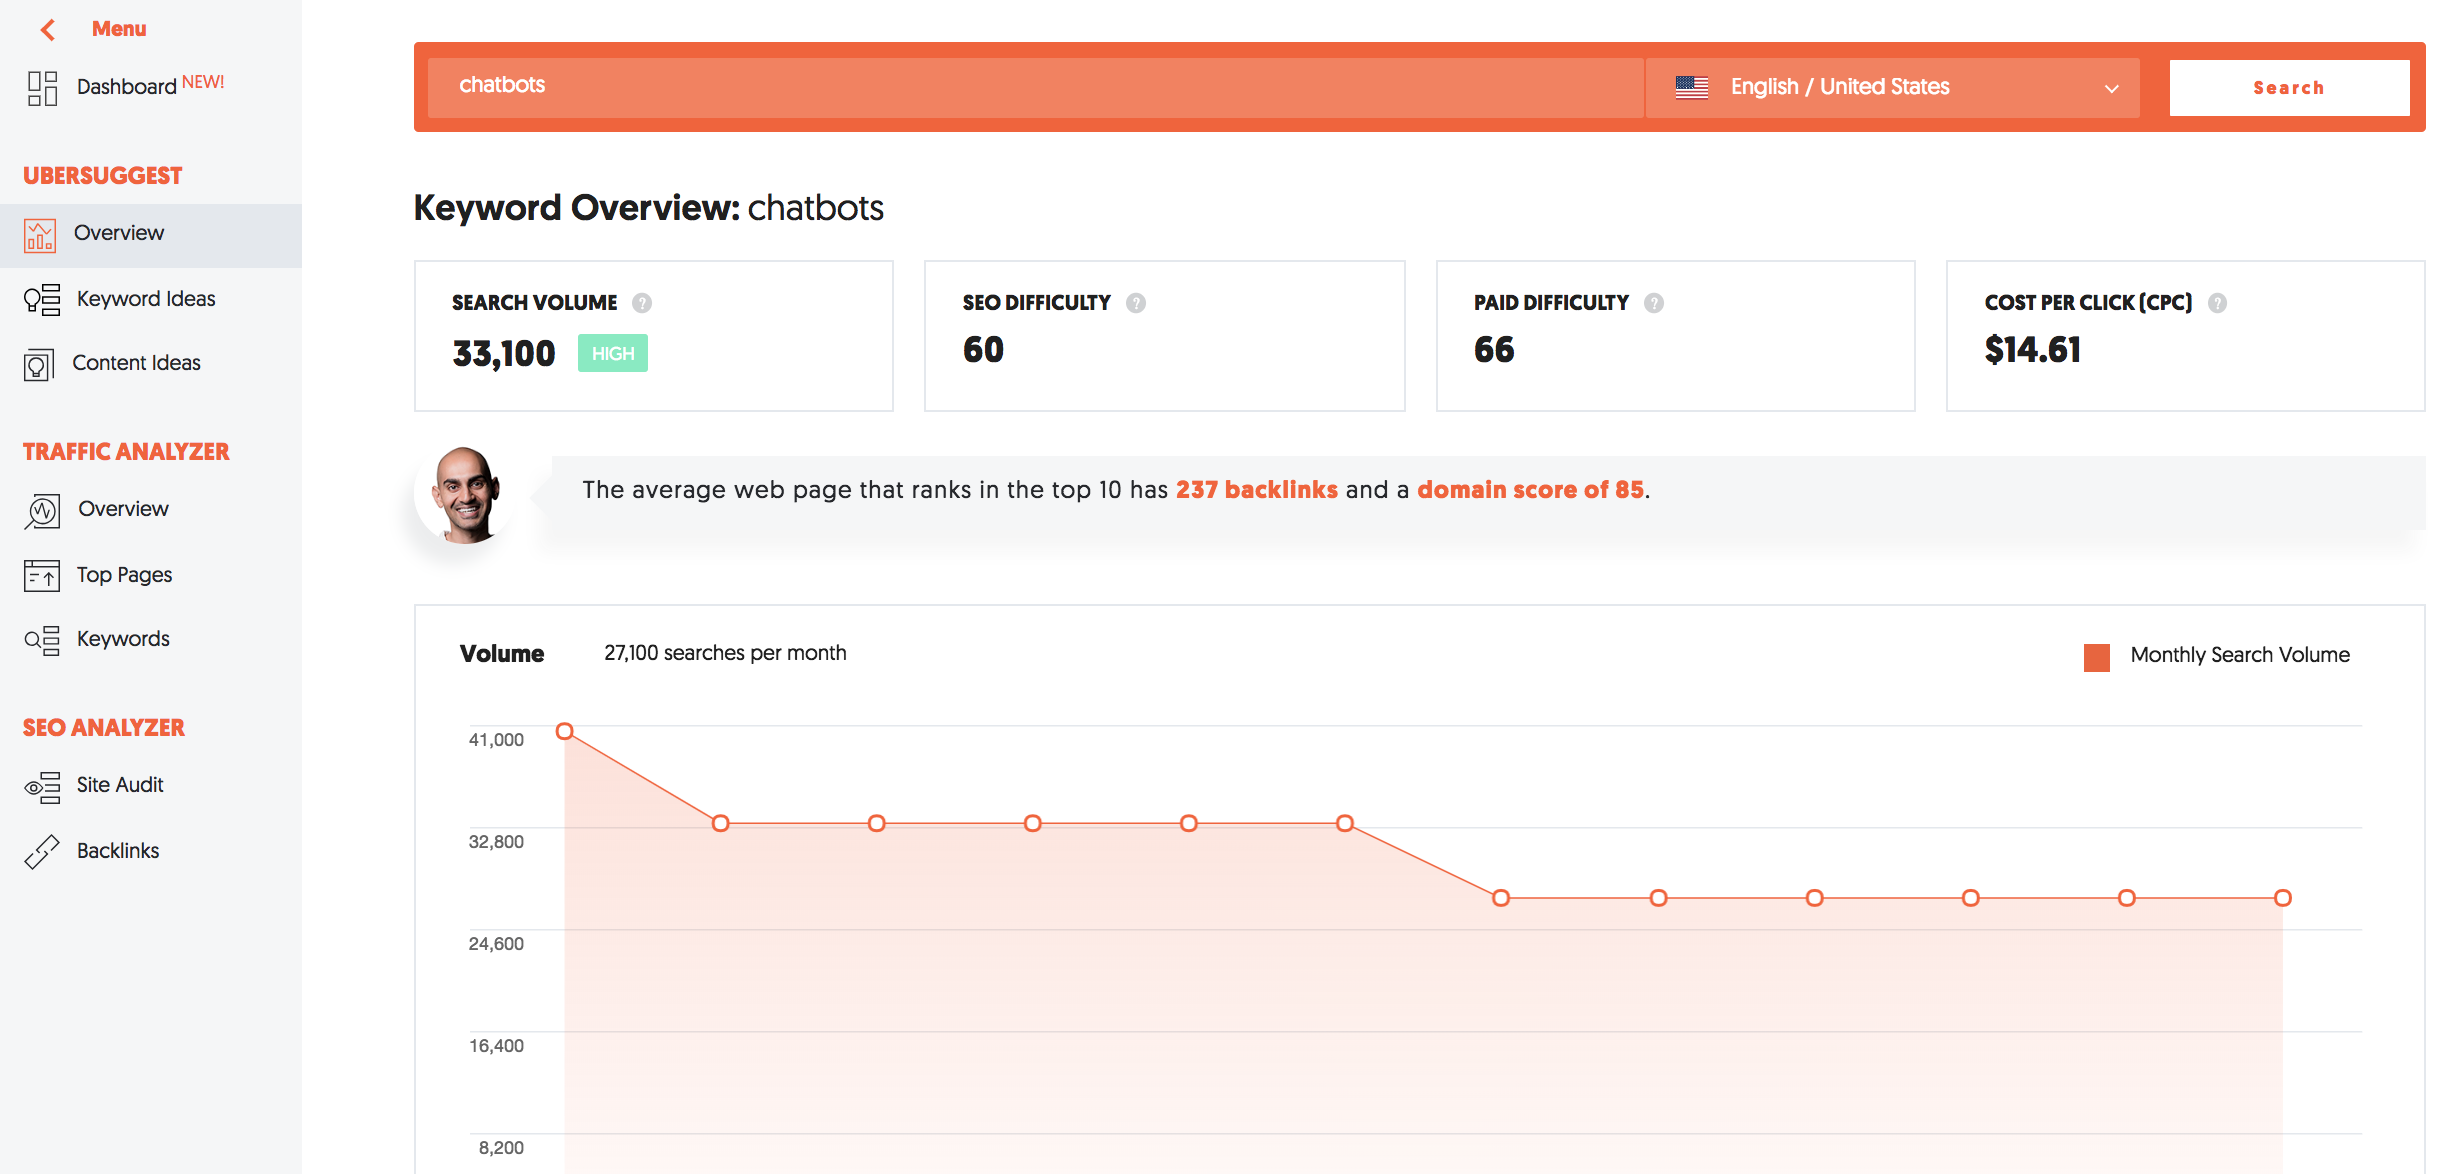This screenshot has height=1174, width=2446.
Task: Click the 24,600 axis label on chart
Action: pos(496,944)
